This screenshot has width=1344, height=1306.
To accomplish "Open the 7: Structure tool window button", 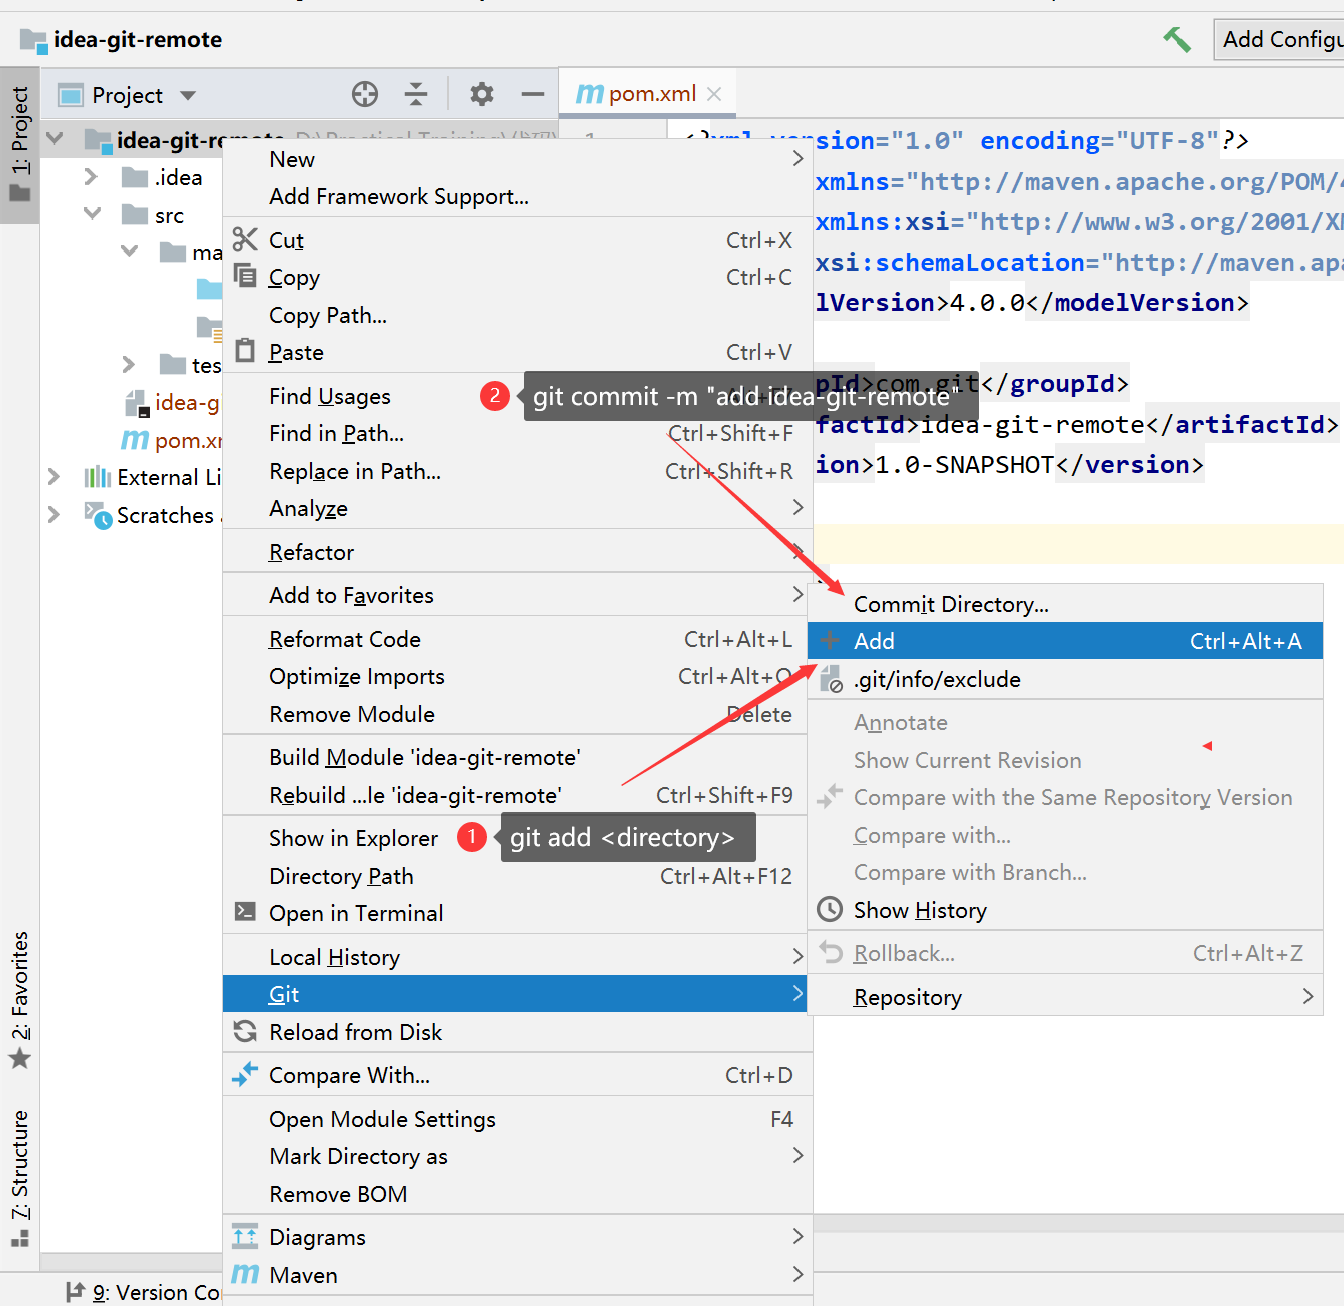I will click(20, 1178).
